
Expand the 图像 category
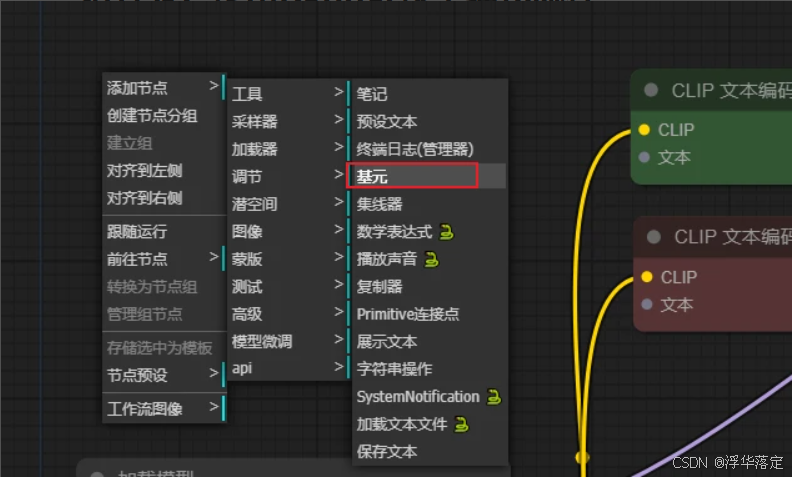[x=288, y=231]
